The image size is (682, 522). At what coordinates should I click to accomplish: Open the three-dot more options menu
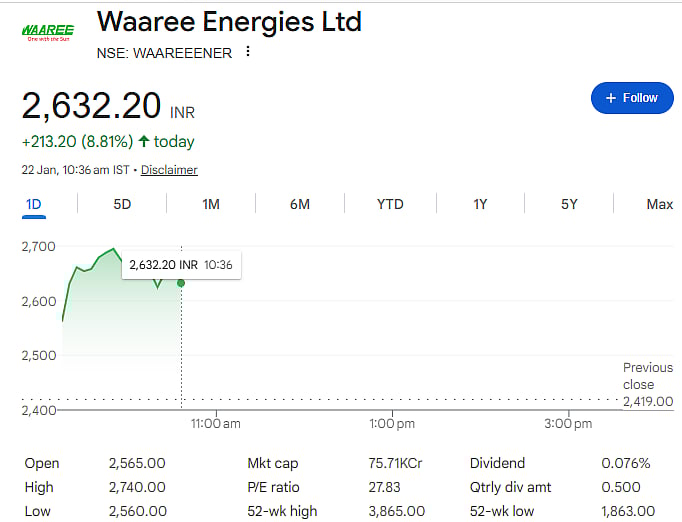click(x=248, y=52)
